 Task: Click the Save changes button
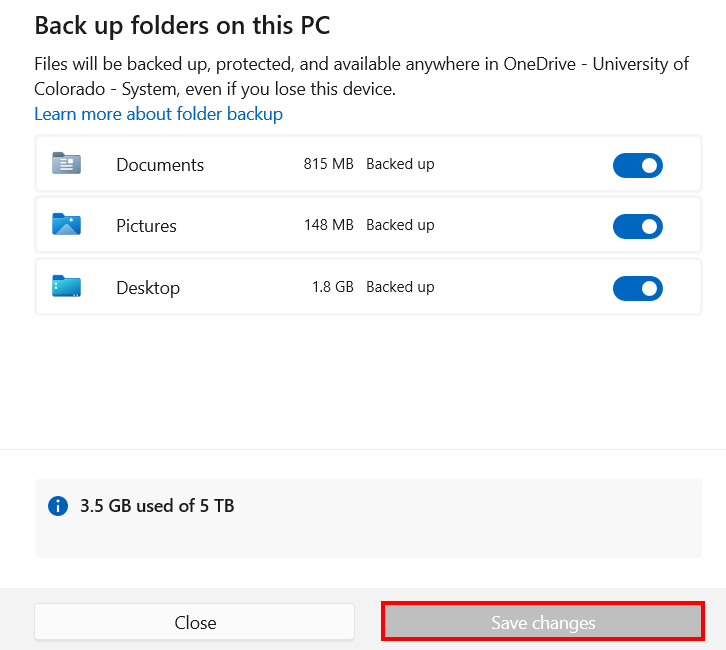click(x=543, y=622)
